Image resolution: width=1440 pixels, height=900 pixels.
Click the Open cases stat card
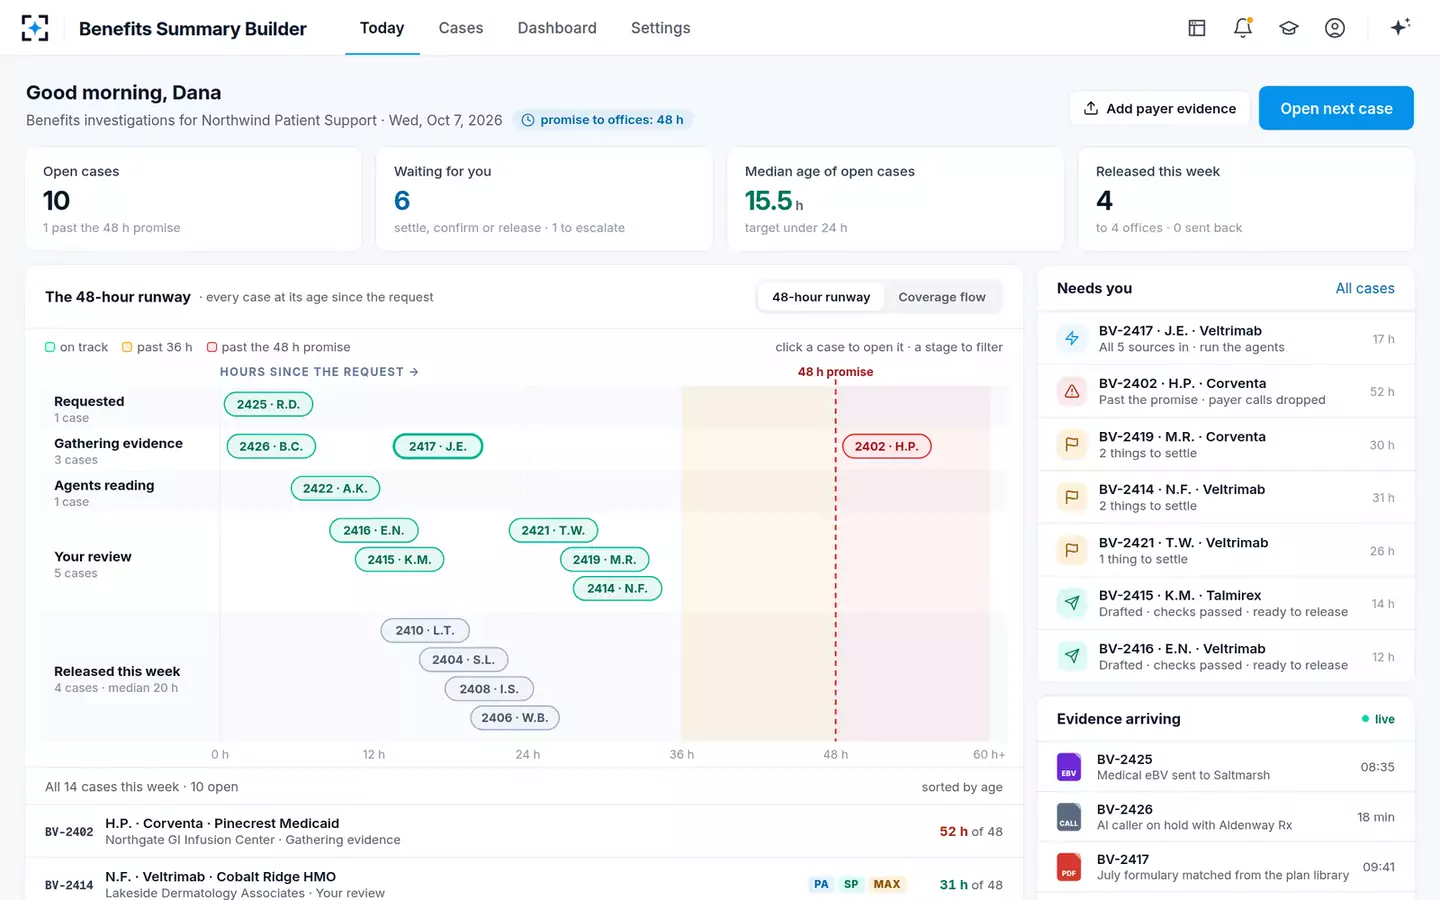(x=194, y=199)
